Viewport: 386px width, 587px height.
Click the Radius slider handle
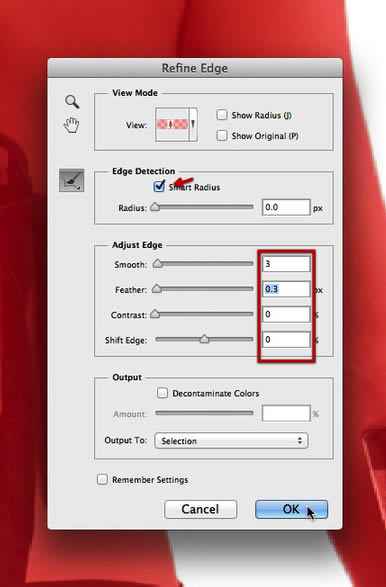pyautogui.click(x=155, y=207)
